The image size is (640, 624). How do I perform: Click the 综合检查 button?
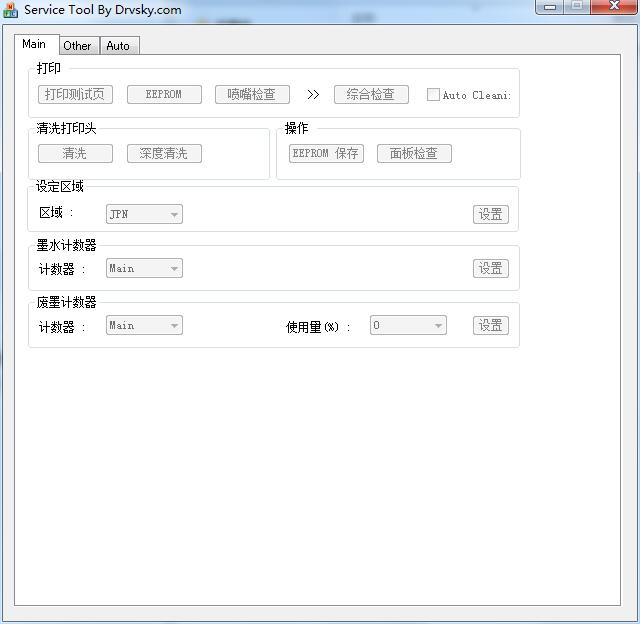pyautogui.click(x=370, y=94)
